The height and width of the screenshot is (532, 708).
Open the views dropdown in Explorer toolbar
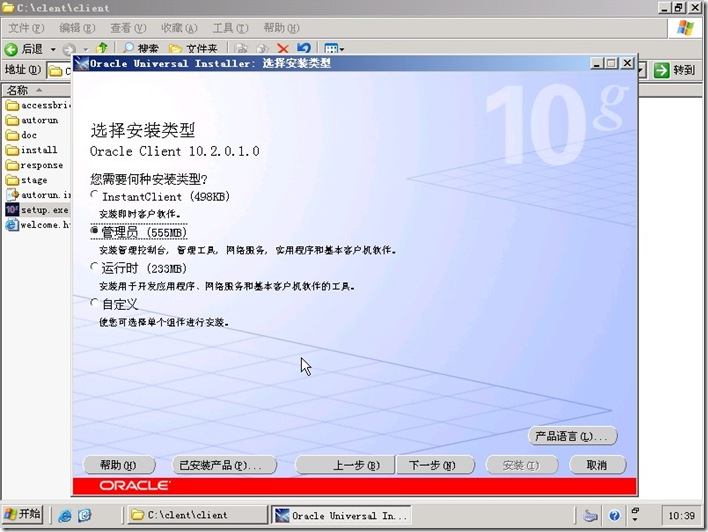click(335, 48)
